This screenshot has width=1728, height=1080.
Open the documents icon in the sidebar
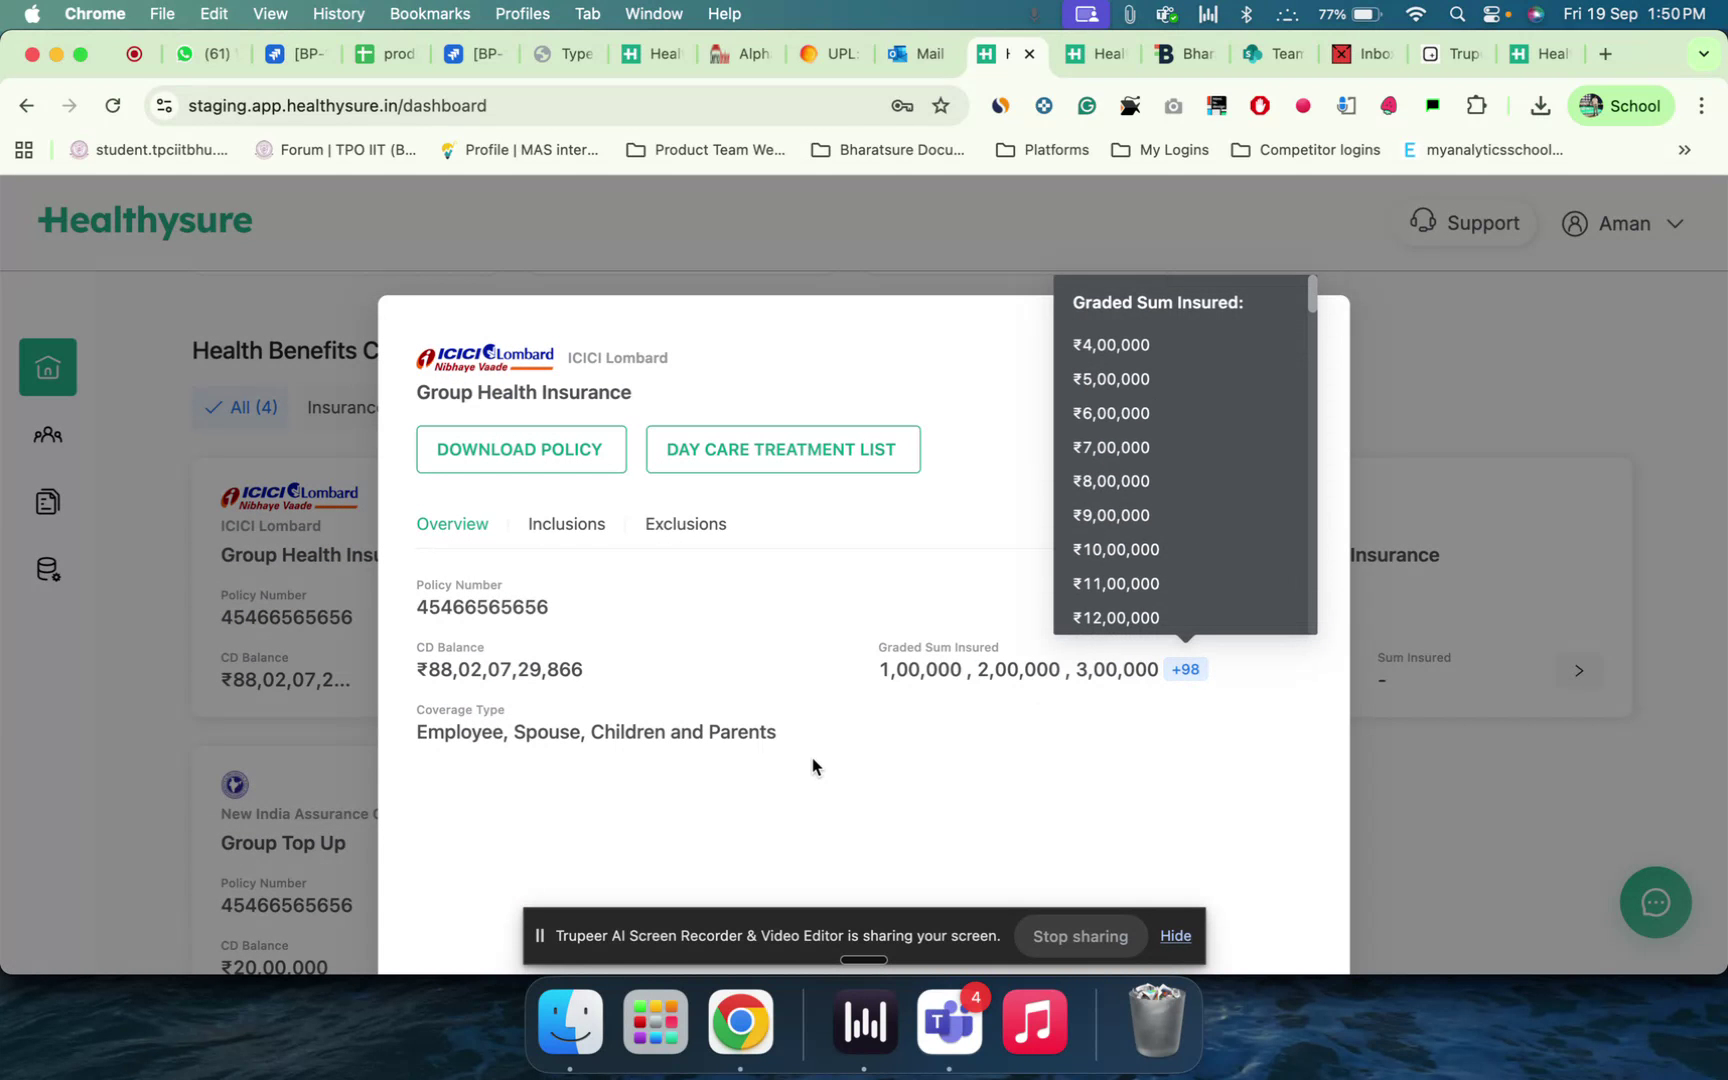47,501
